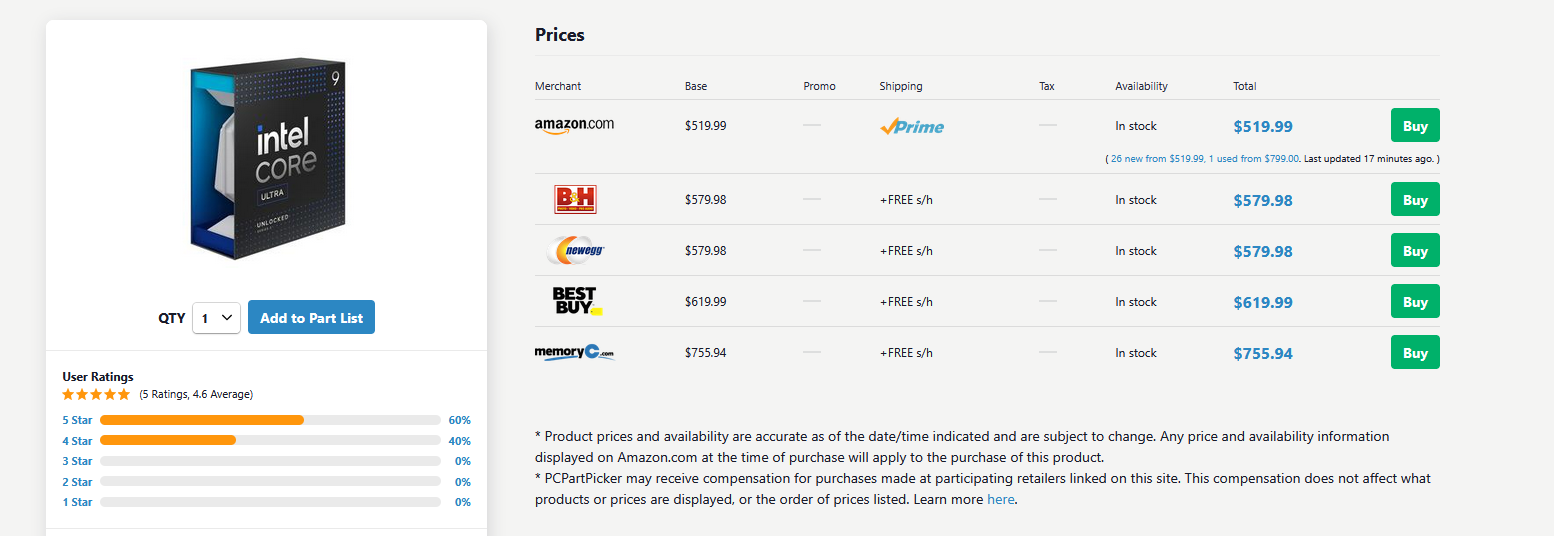Viewport: 1554px width, 536px height.
Task: Filter ratings by 5 Star link
Action: (77, 420)
